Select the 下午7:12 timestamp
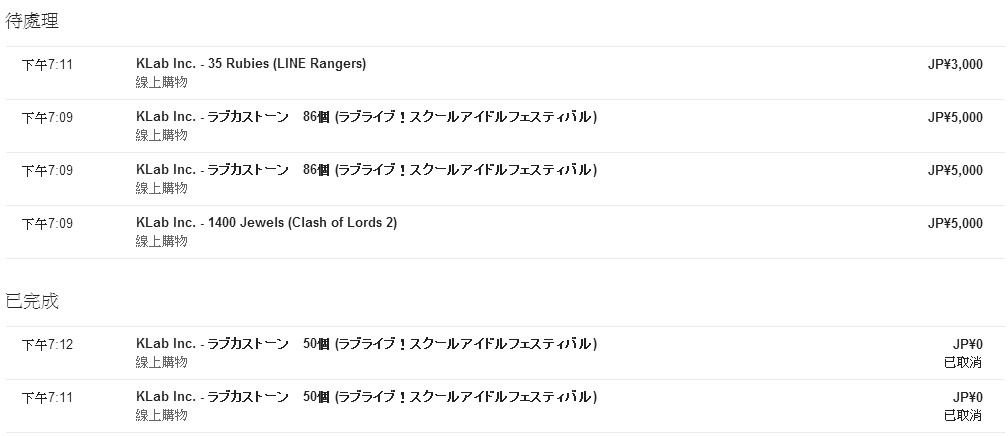 coord(47,345)
